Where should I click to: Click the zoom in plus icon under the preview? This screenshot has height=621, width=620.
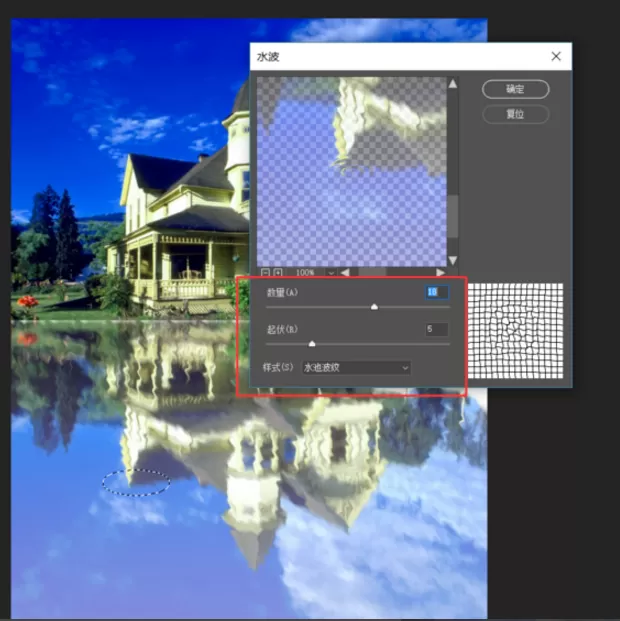point(278,273)
